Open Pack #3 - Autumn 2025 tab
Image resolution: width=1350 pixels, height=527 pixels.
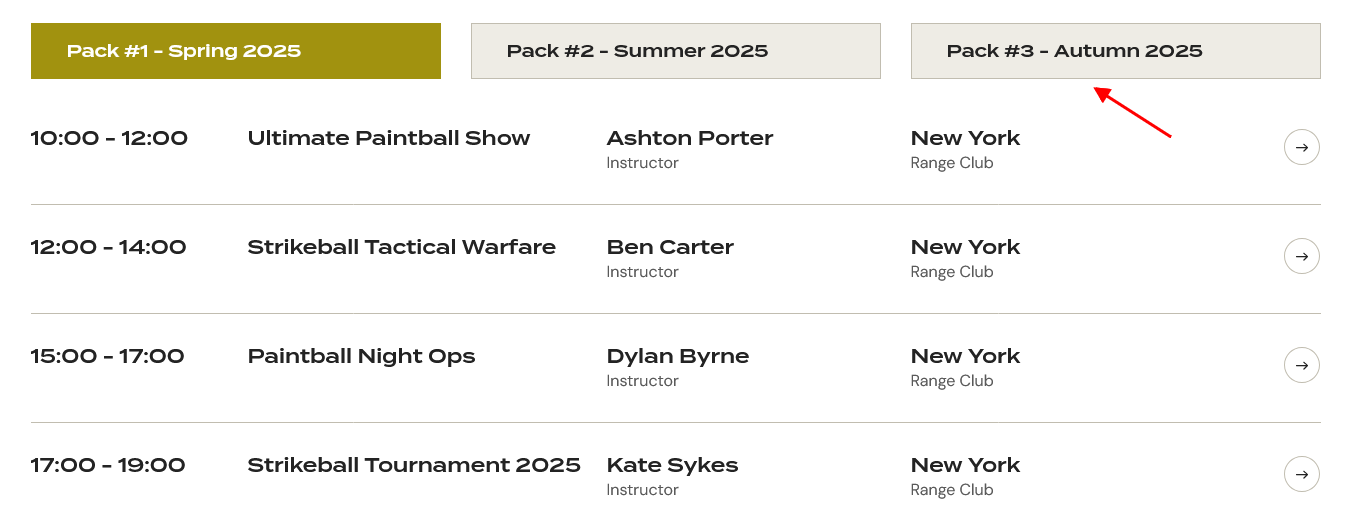point(1116,51)
